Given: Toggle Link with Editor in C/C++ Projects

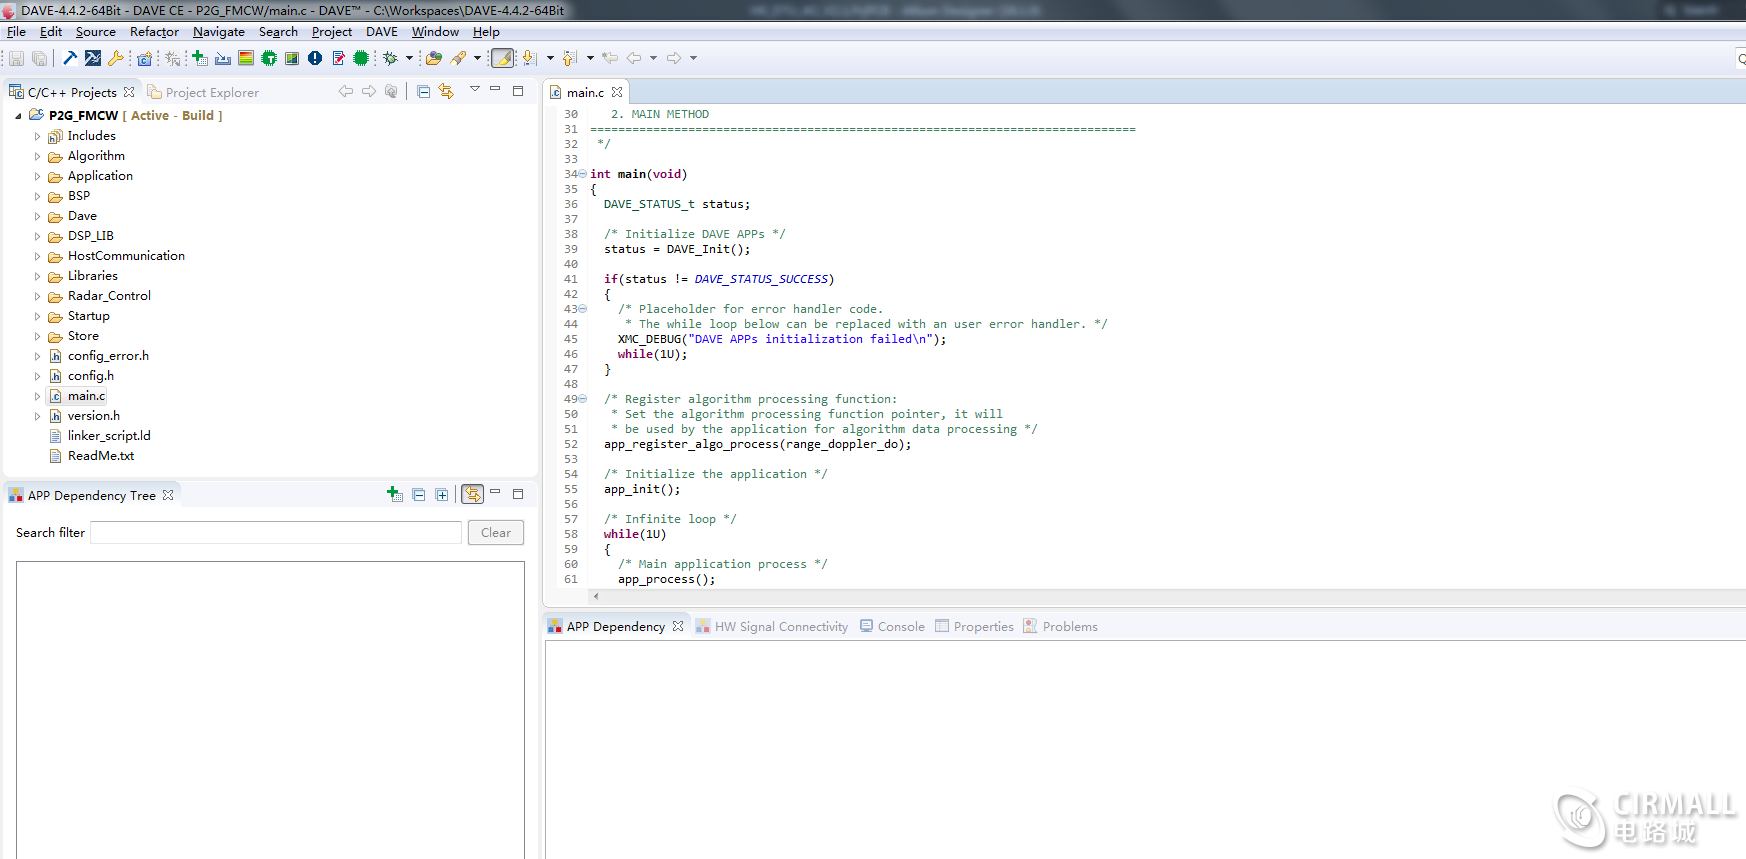Looking at the screenshot, I should click(446, 92).
